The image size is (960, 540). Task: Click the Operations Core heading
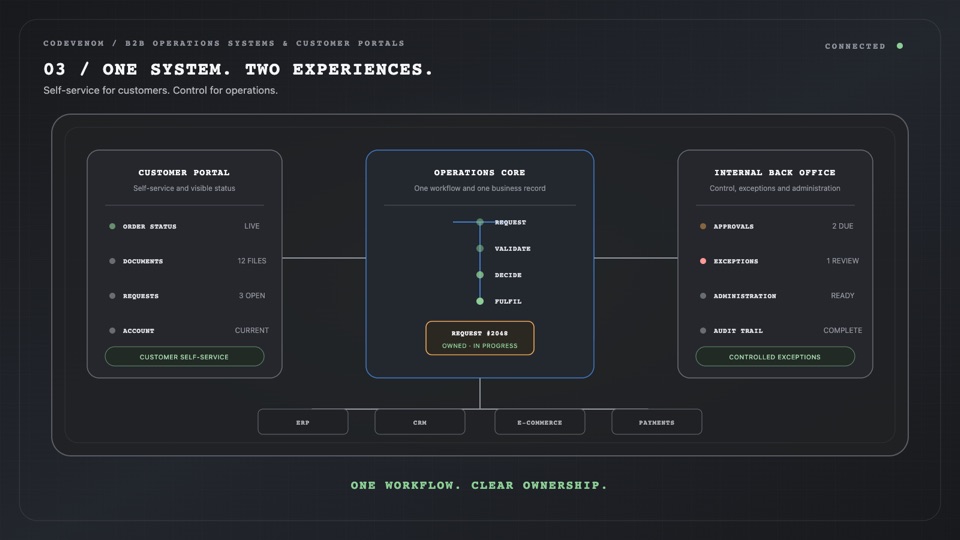point(480,173)
